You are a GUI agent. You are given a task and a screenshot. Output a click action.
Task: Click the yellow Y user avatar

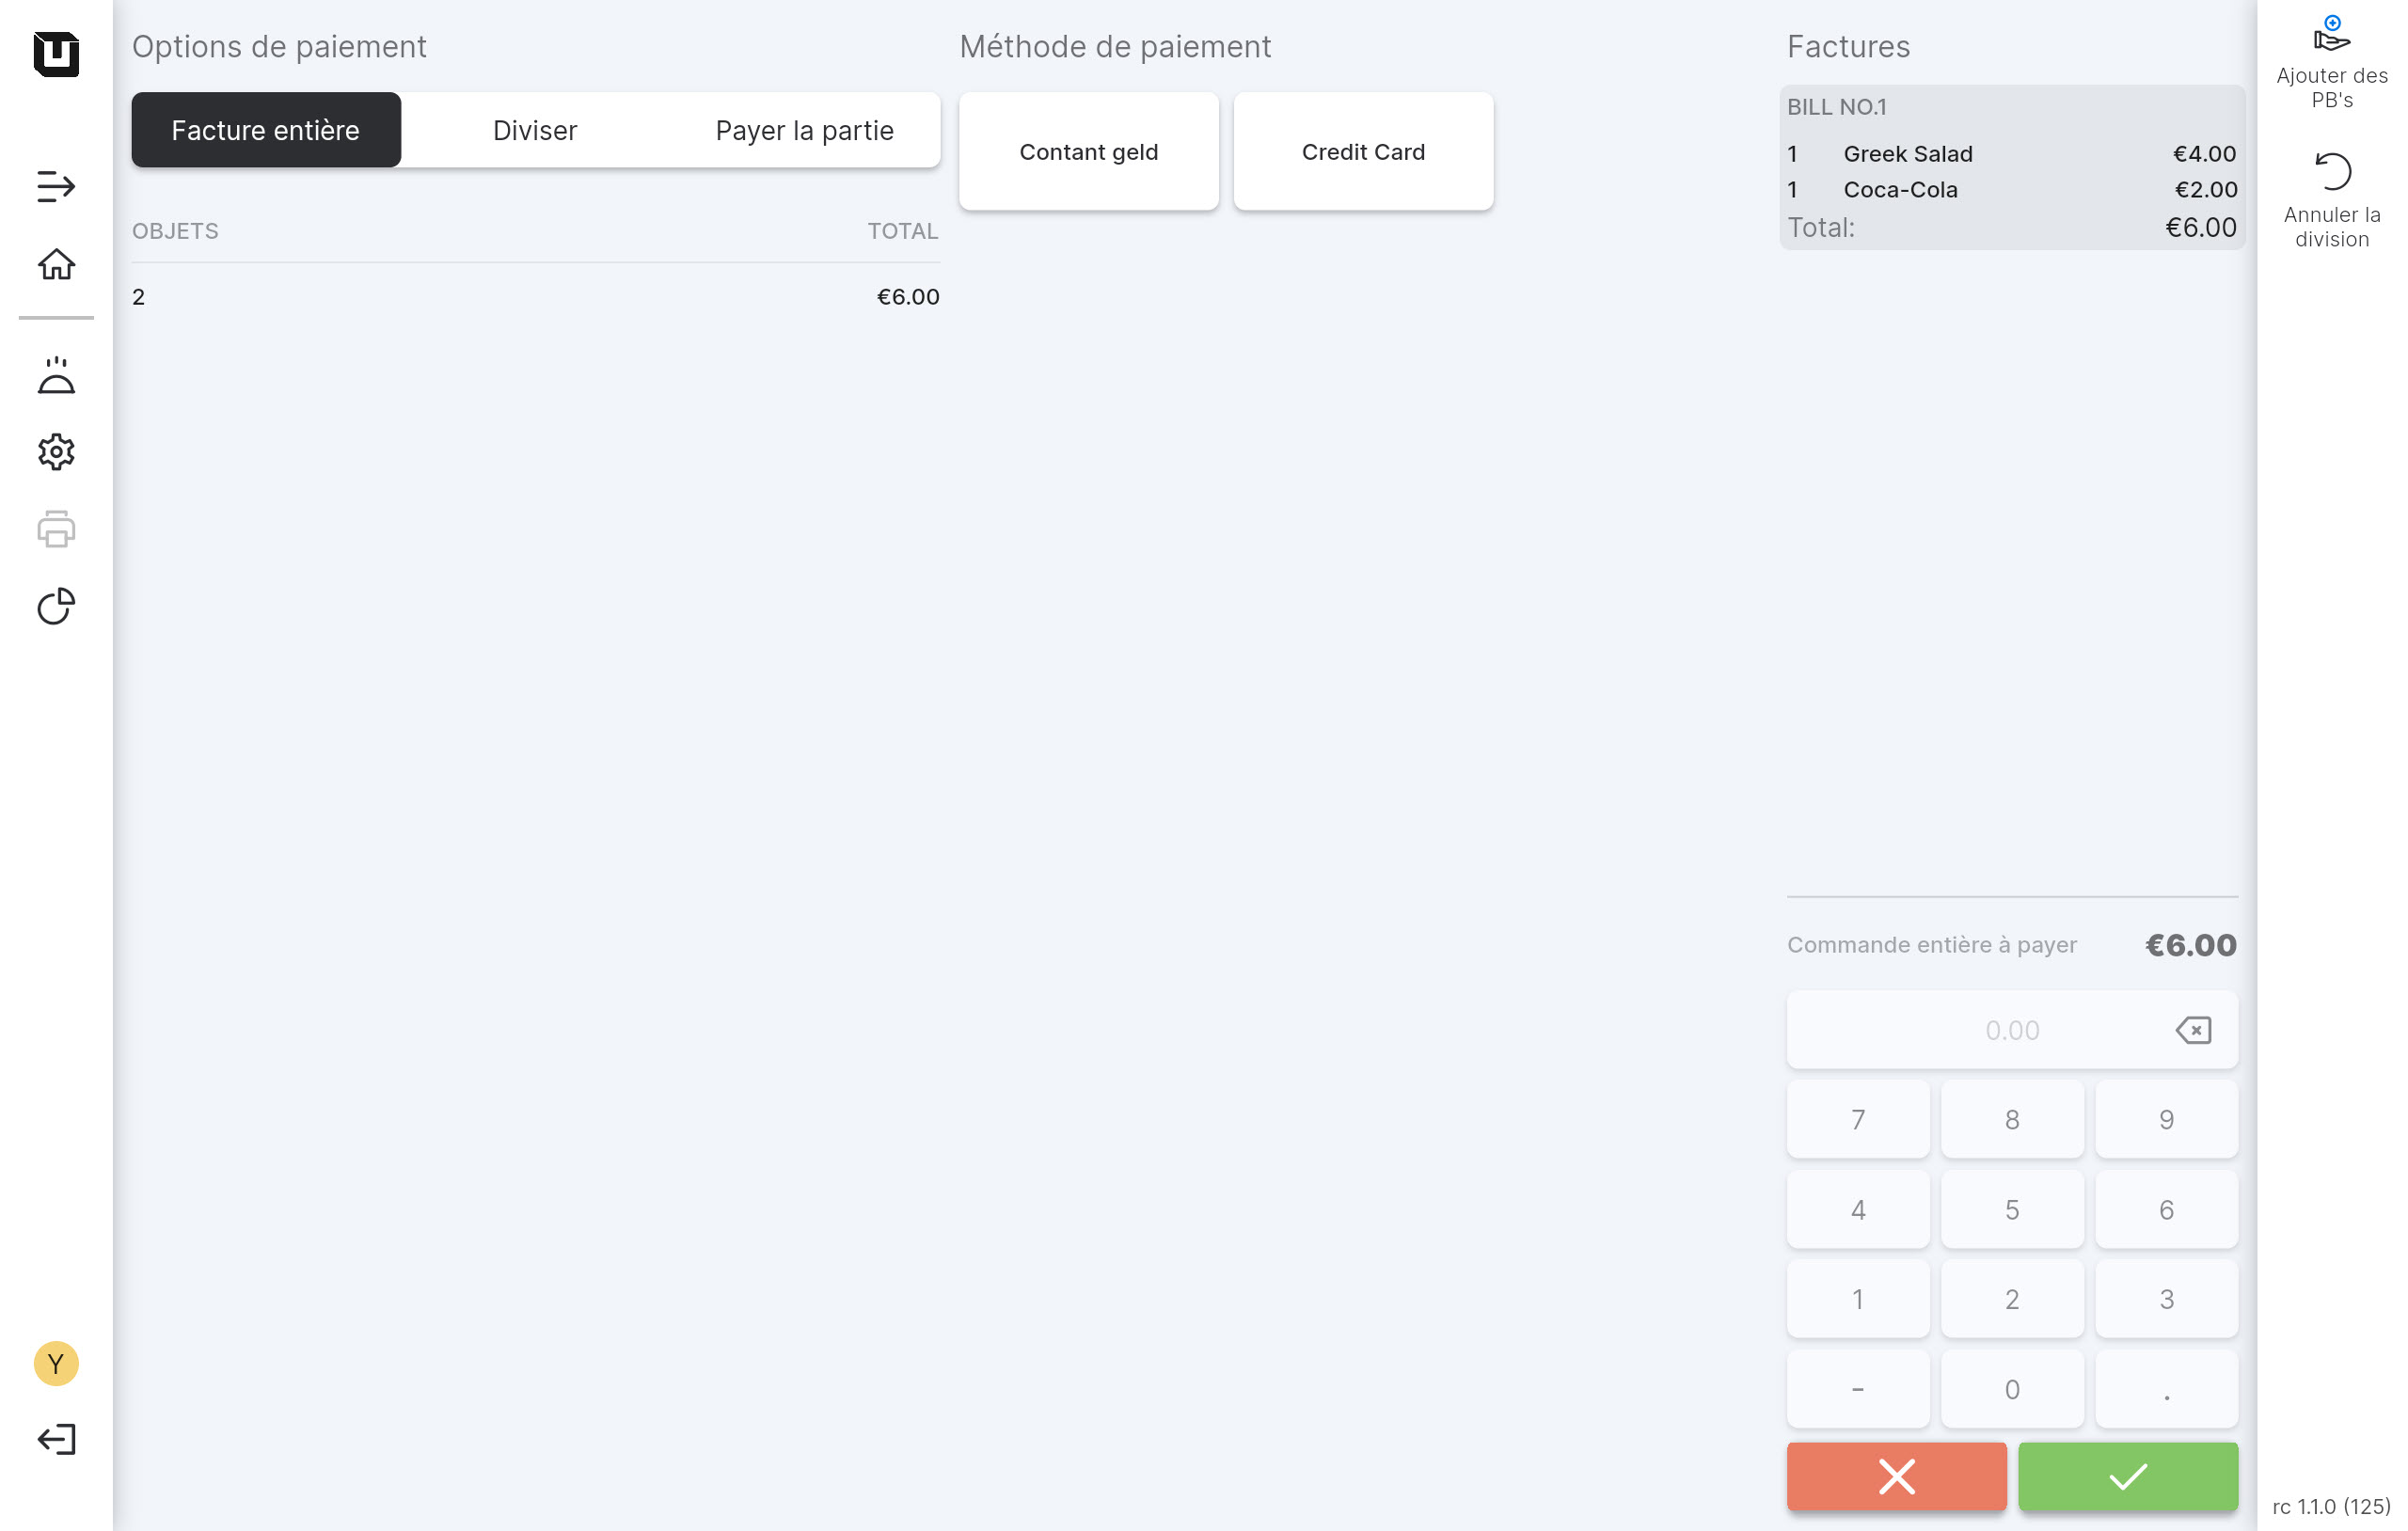56,1363
